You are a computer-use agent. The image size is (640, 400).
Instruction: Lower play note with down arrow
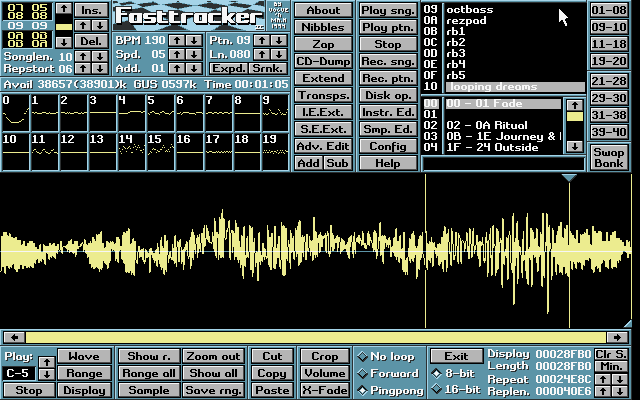[x=47, y=374]
